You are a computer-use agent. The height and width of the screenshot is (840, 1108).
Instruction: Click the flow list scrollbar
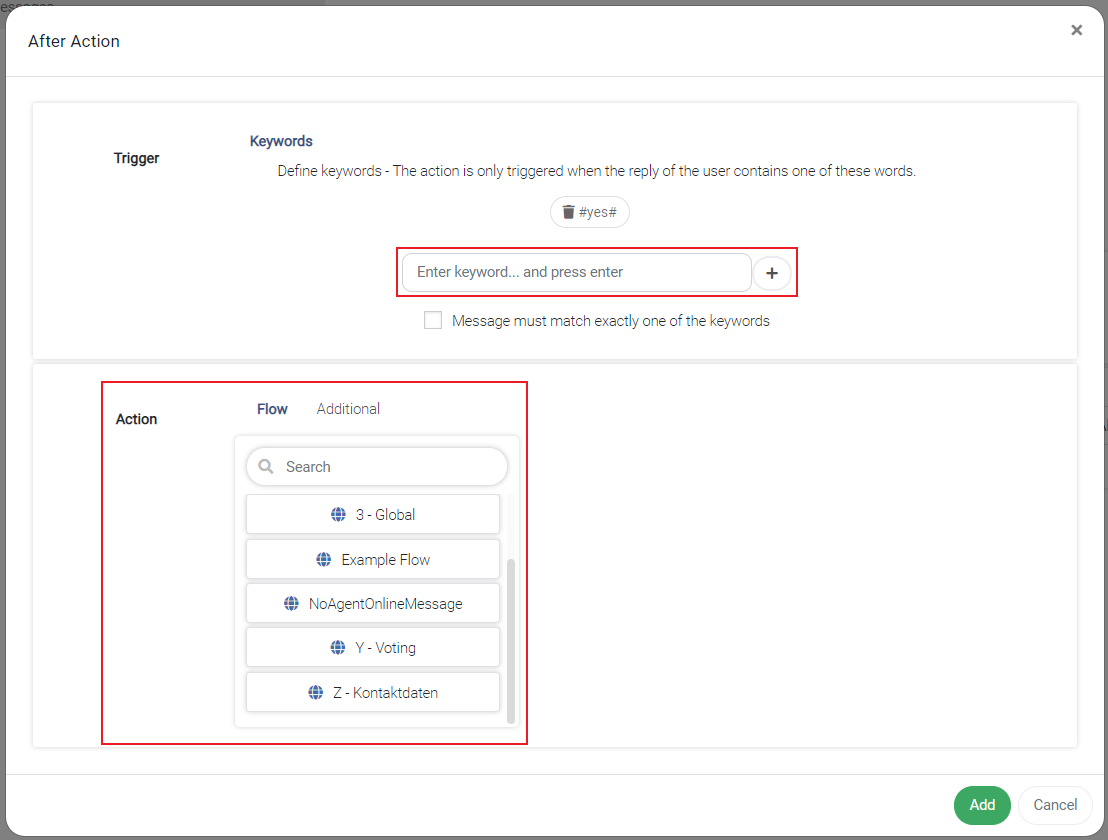coord(511,640)
